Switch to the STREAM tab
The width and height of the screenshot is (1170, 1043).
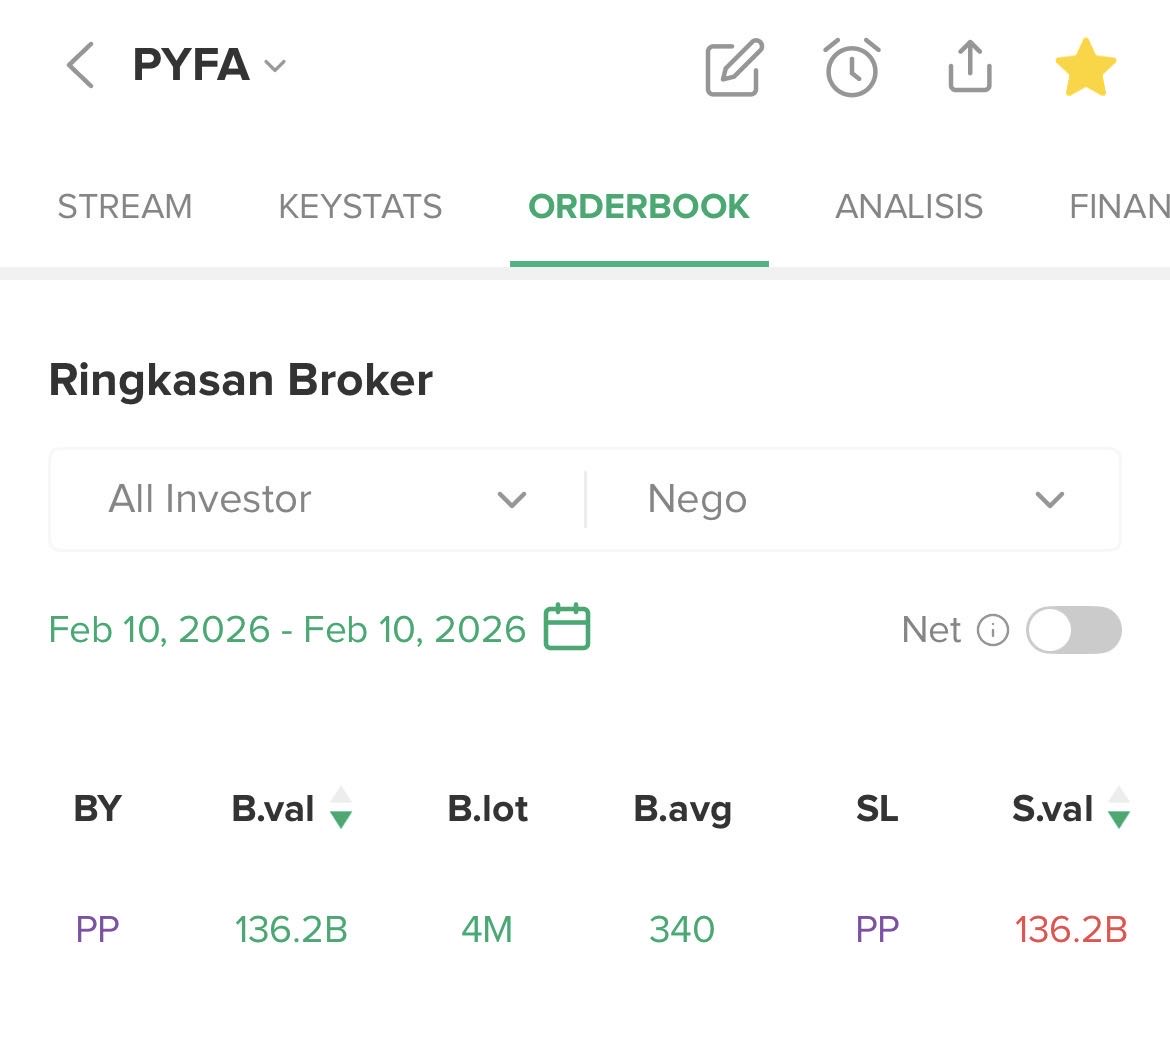(124, 207)
